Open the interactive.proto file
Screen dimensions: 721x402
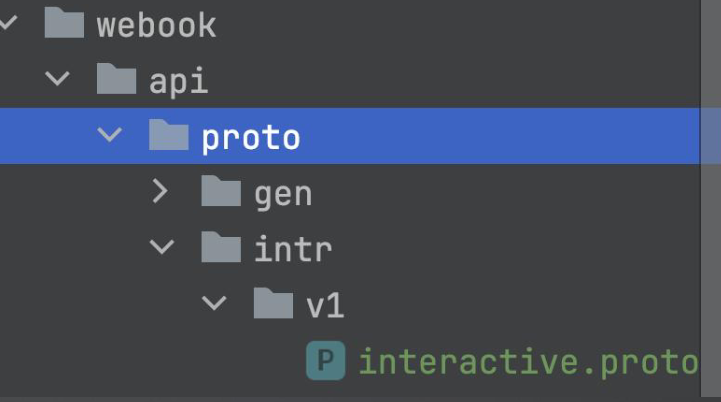[x=528, y=363]
